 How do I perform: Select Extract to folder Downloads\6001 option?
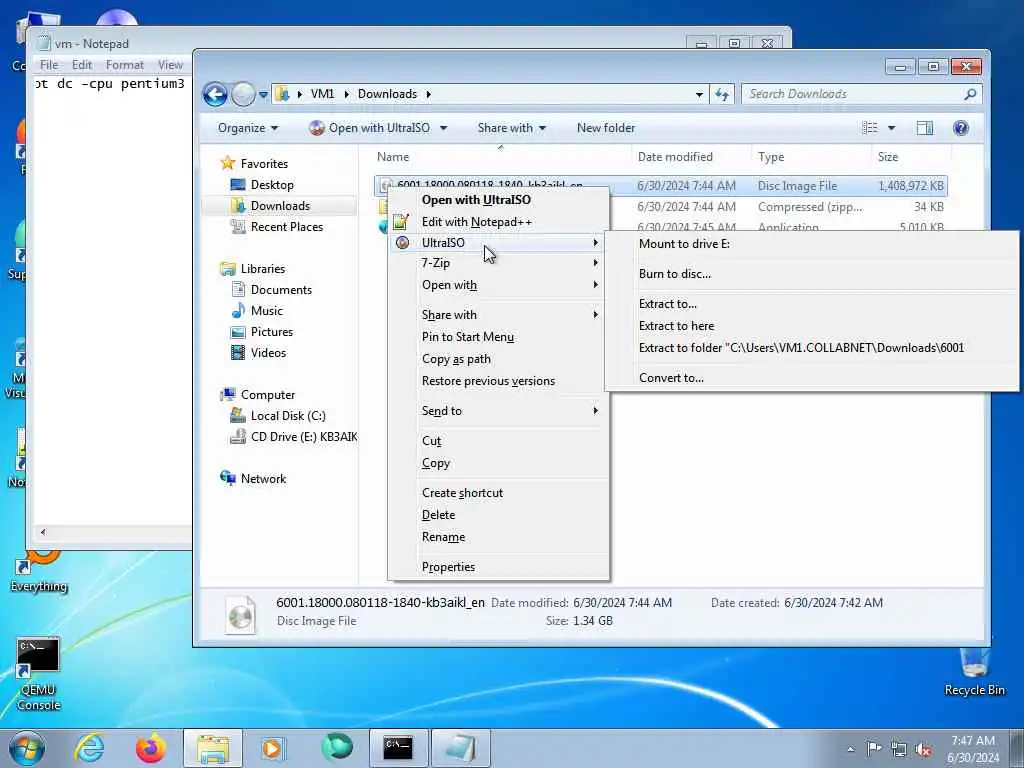pos(812,348)
